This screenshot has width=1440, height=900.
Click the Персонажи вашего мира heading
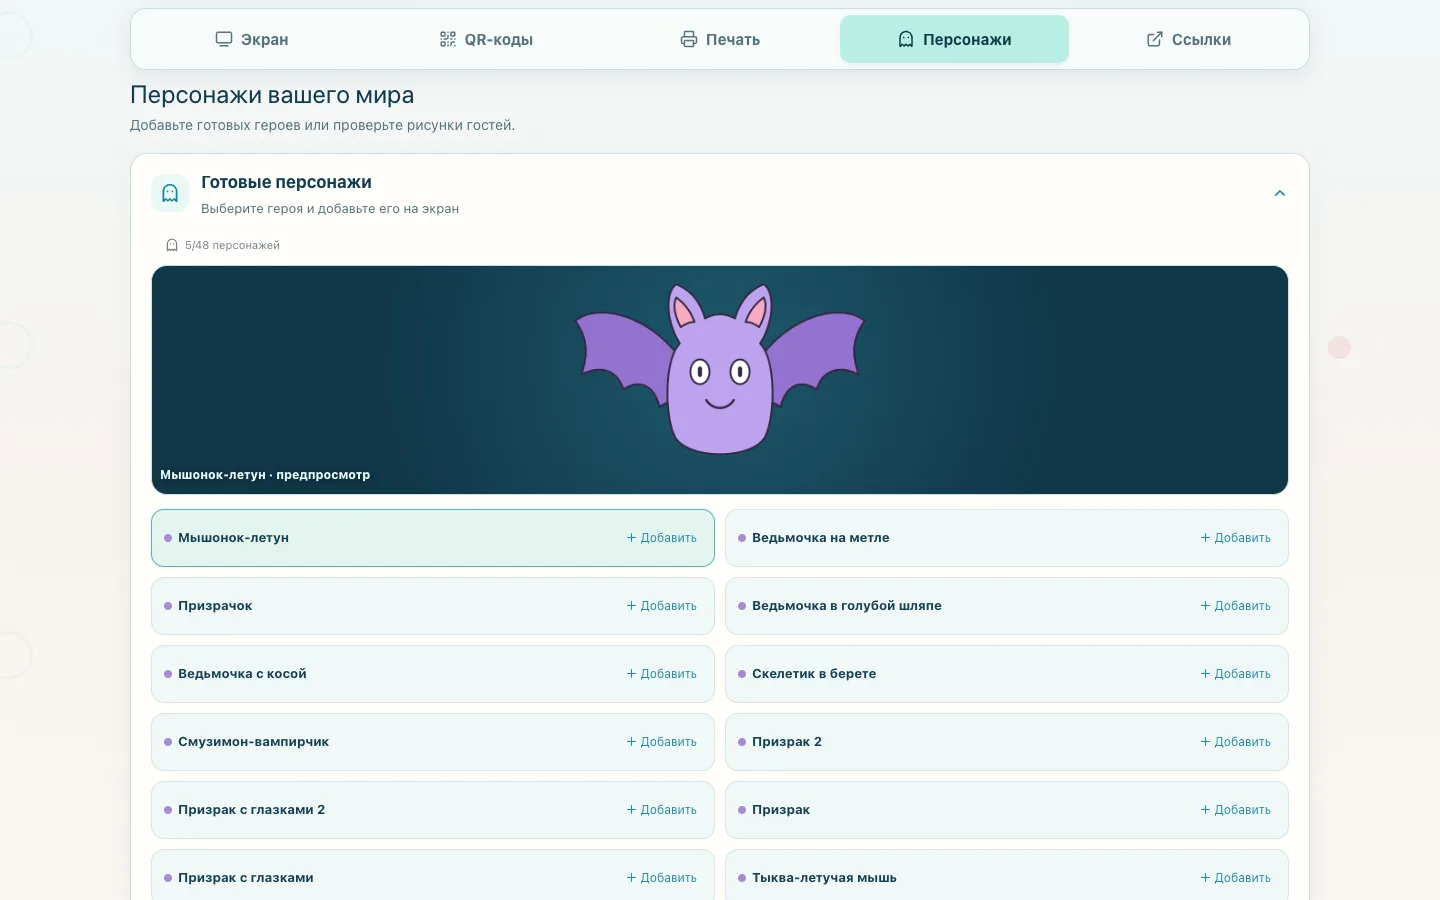(272, 95)
